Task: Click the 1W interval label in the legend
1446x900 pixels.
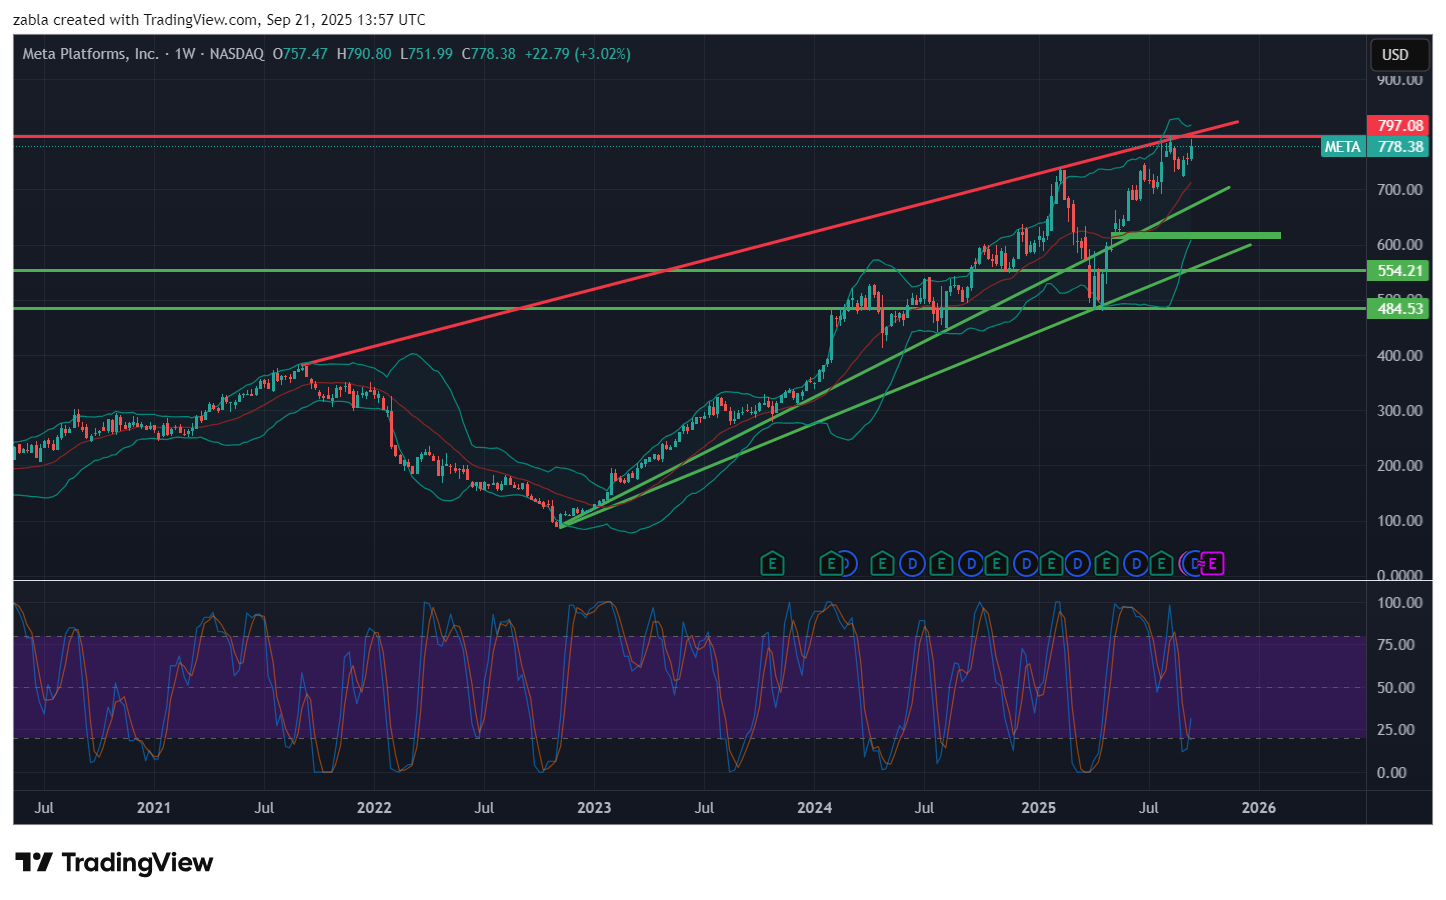Action: coord(184,54)
